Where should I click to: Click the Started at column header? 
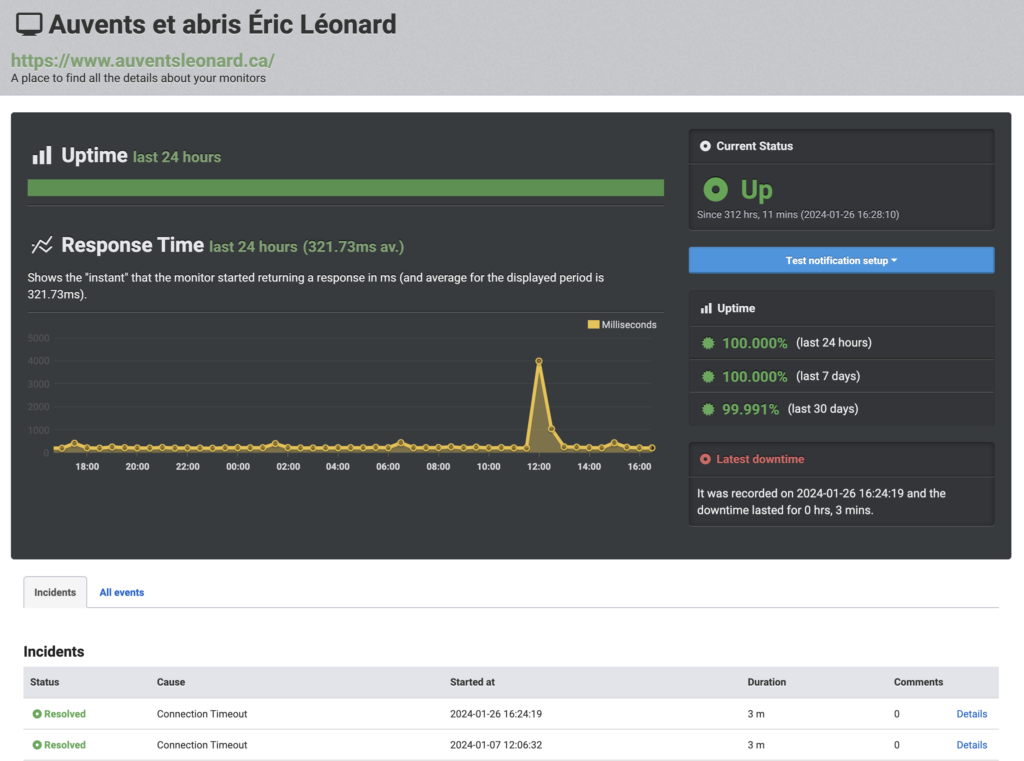(x=472, y=682)
